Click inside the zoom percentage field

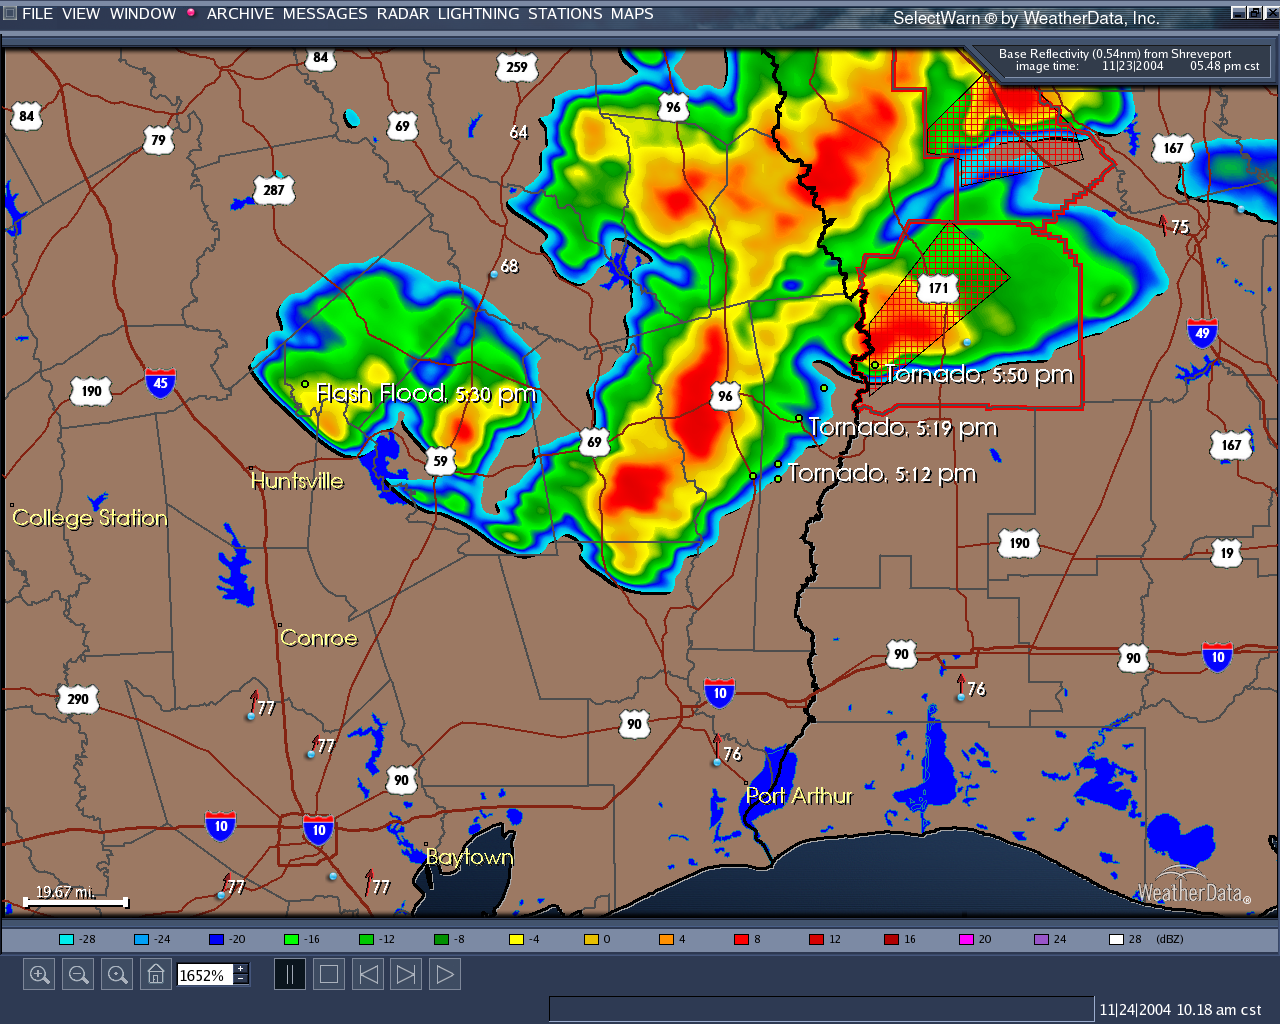tap(205, 974)
